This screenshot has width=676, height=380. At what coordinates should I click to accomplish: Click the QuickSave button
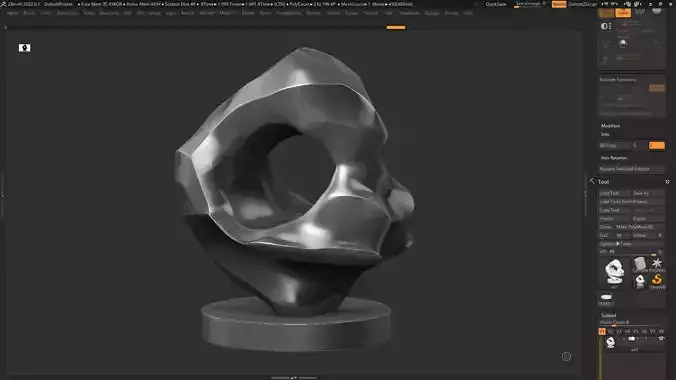(496, 4)
